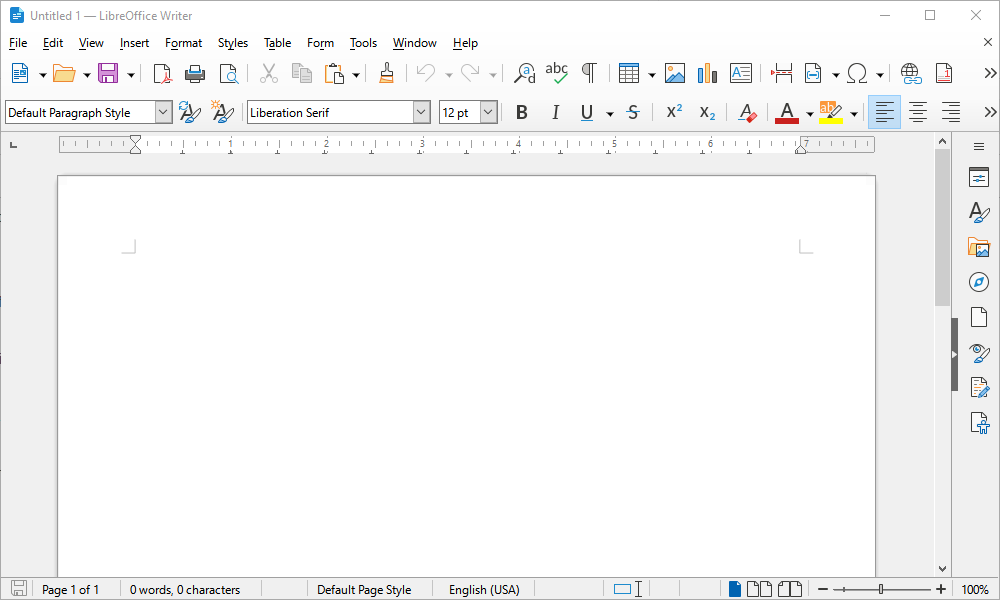Open the Tools menu

362,43
